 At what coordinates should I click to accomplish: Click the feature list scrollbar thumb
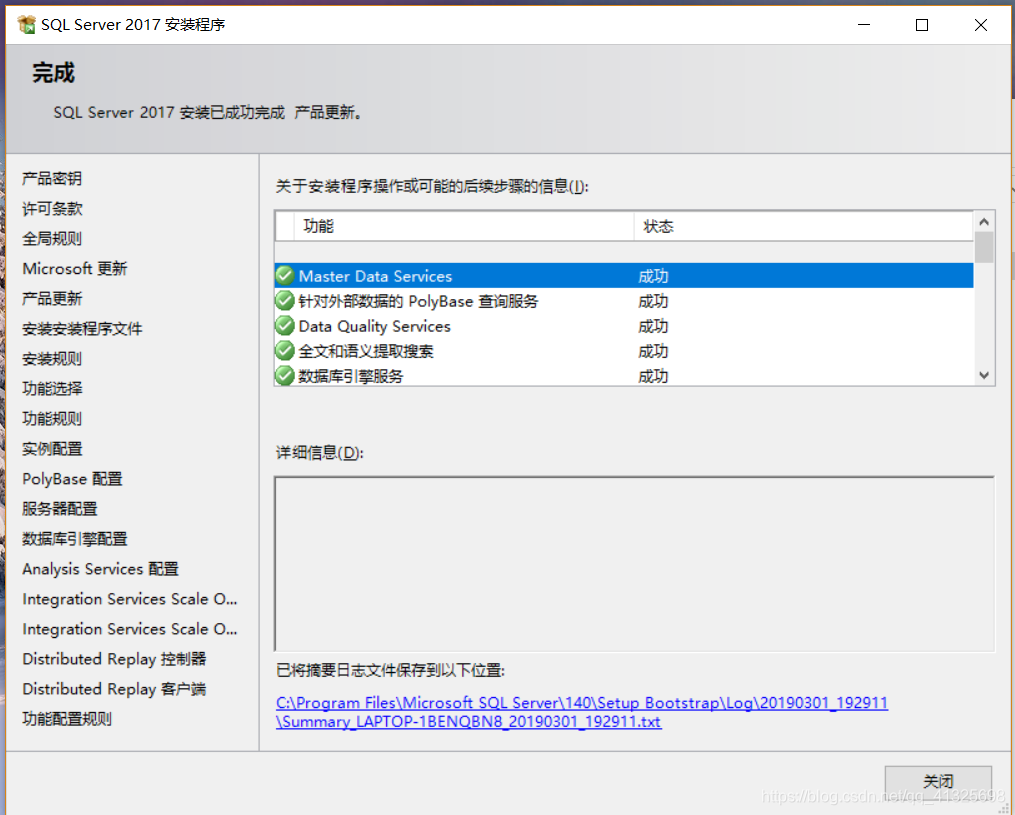point(984,247)
